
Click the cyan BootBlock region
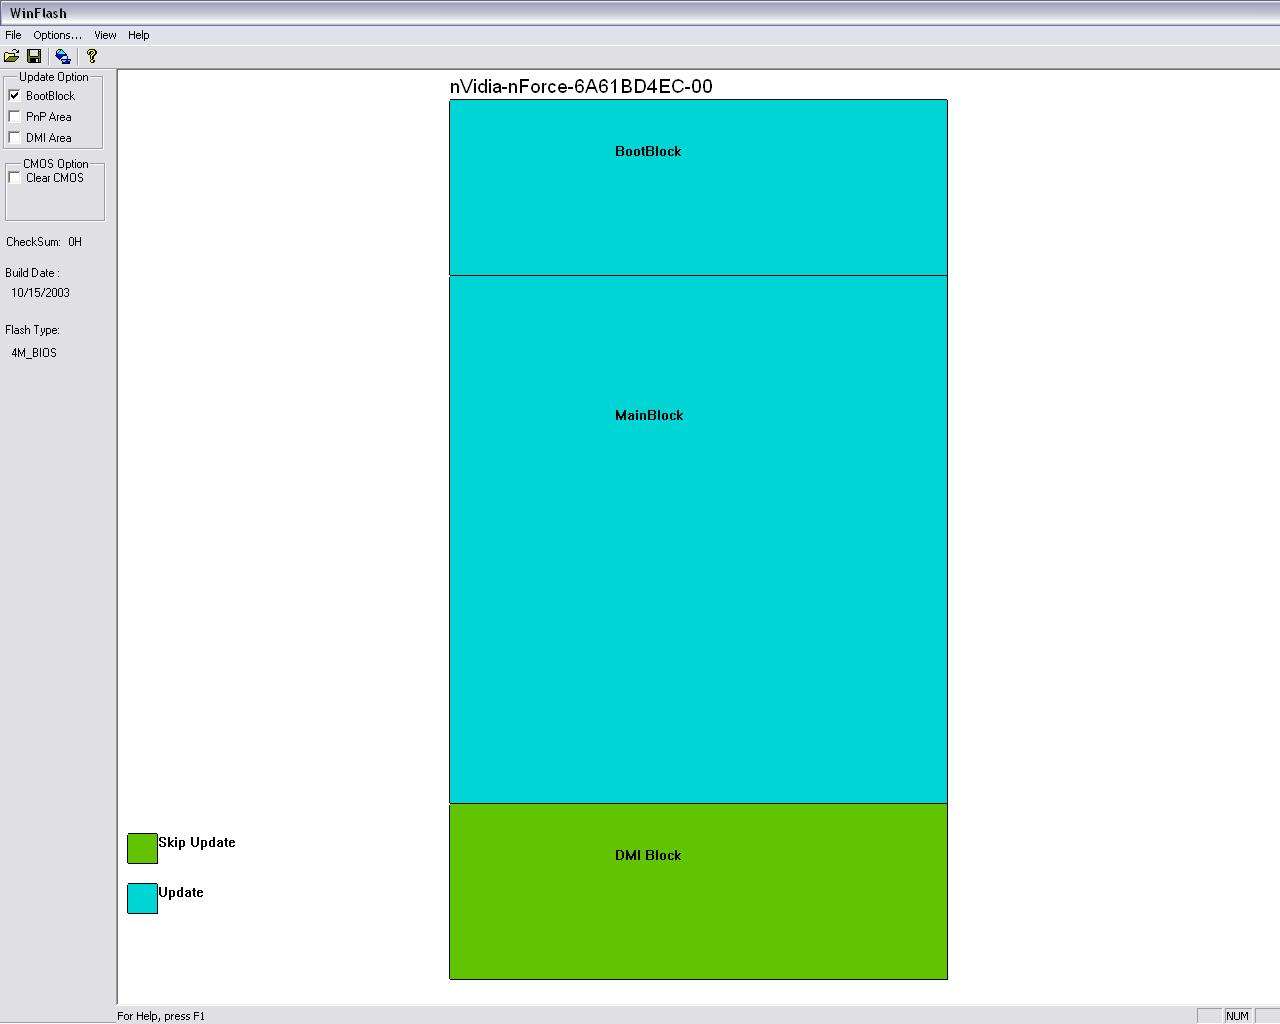coord(698,187)
